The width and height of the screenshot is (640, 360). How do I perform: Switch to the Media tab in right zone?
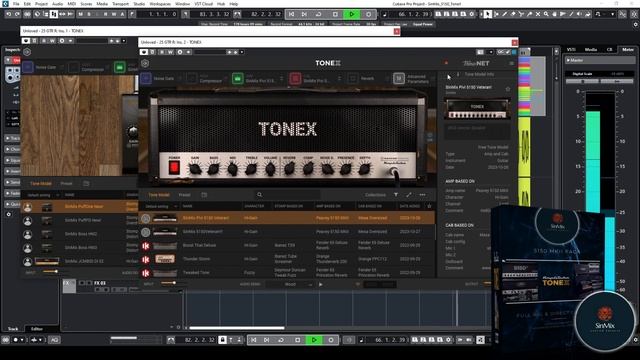click(x=591, y=50)
